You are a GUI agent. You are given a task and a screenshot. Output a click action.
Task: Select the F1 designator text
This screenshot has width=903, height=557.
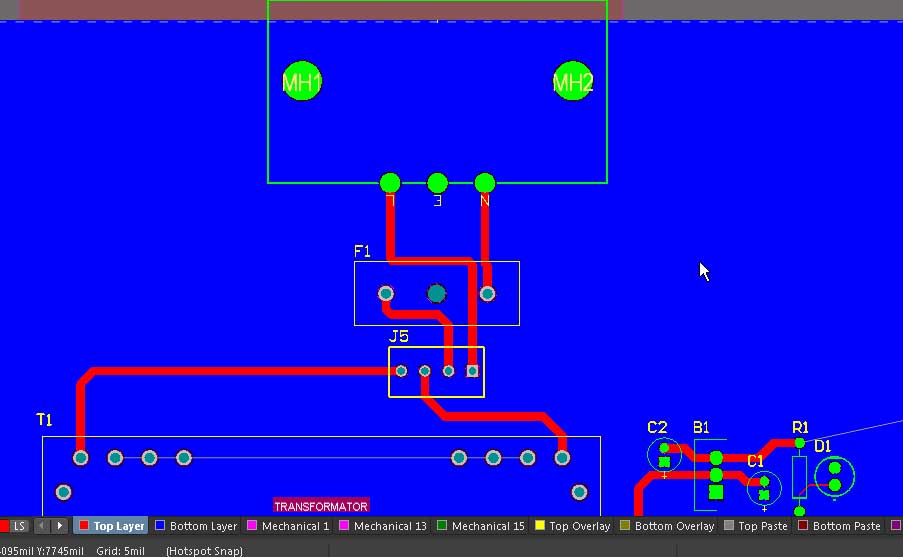click(x=362, y=252)
